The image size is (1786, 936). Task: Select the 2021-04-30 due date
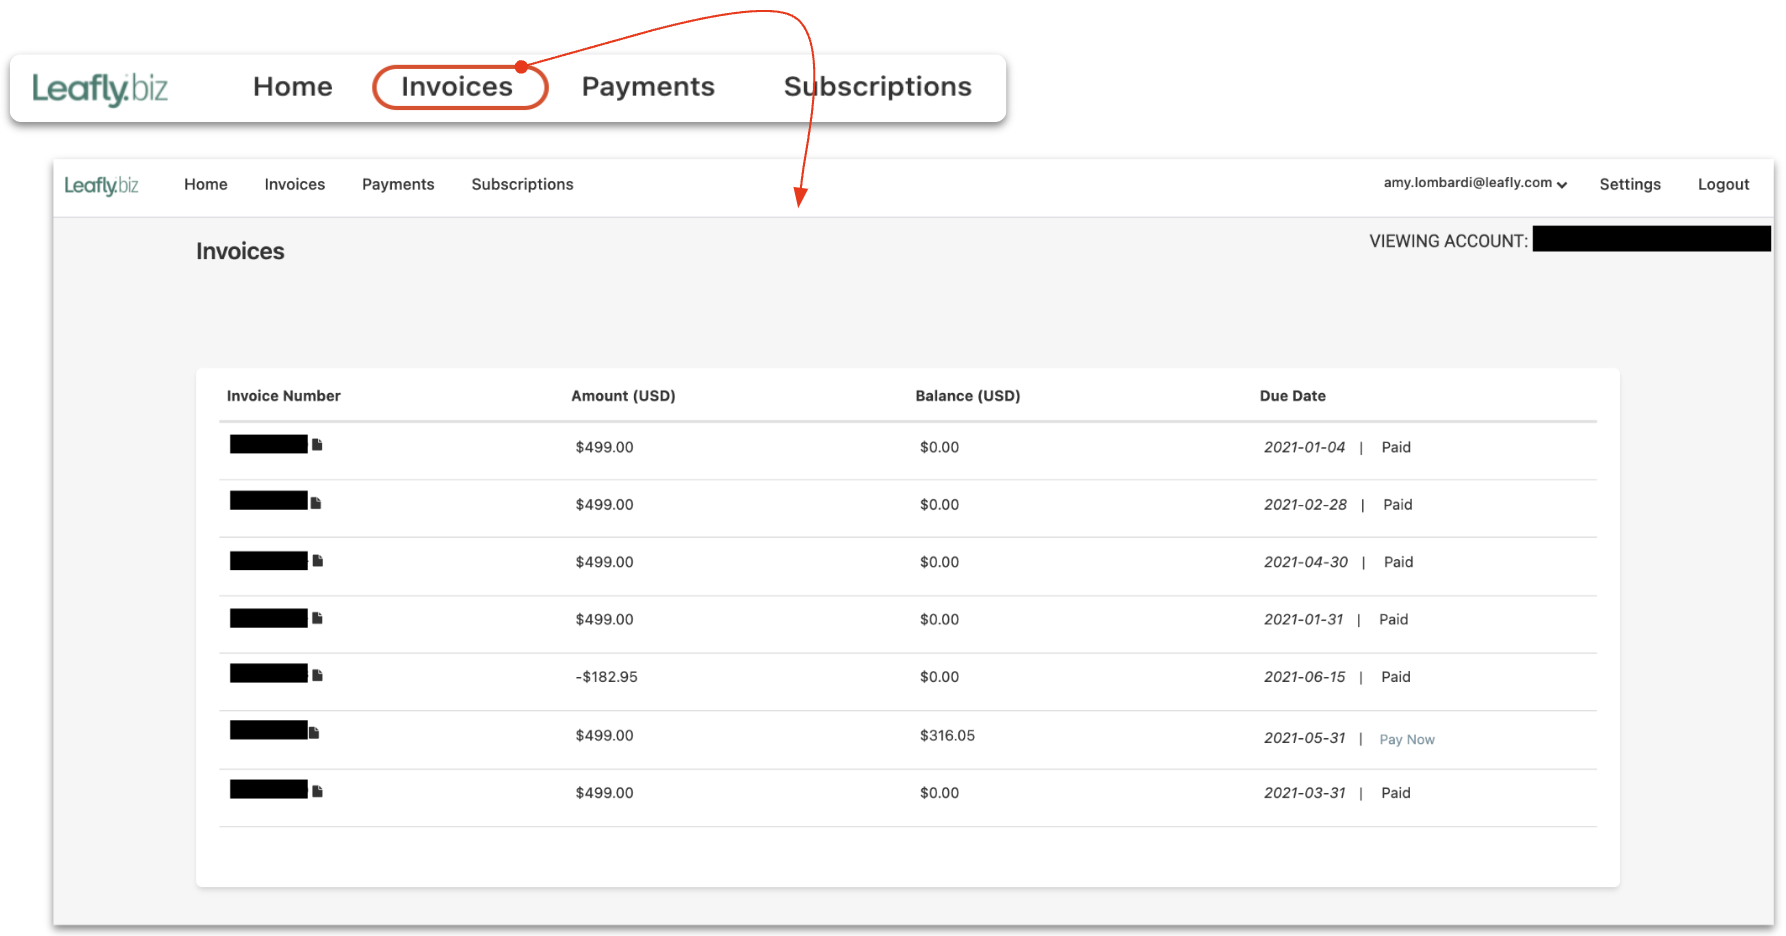pos(1306,562)
